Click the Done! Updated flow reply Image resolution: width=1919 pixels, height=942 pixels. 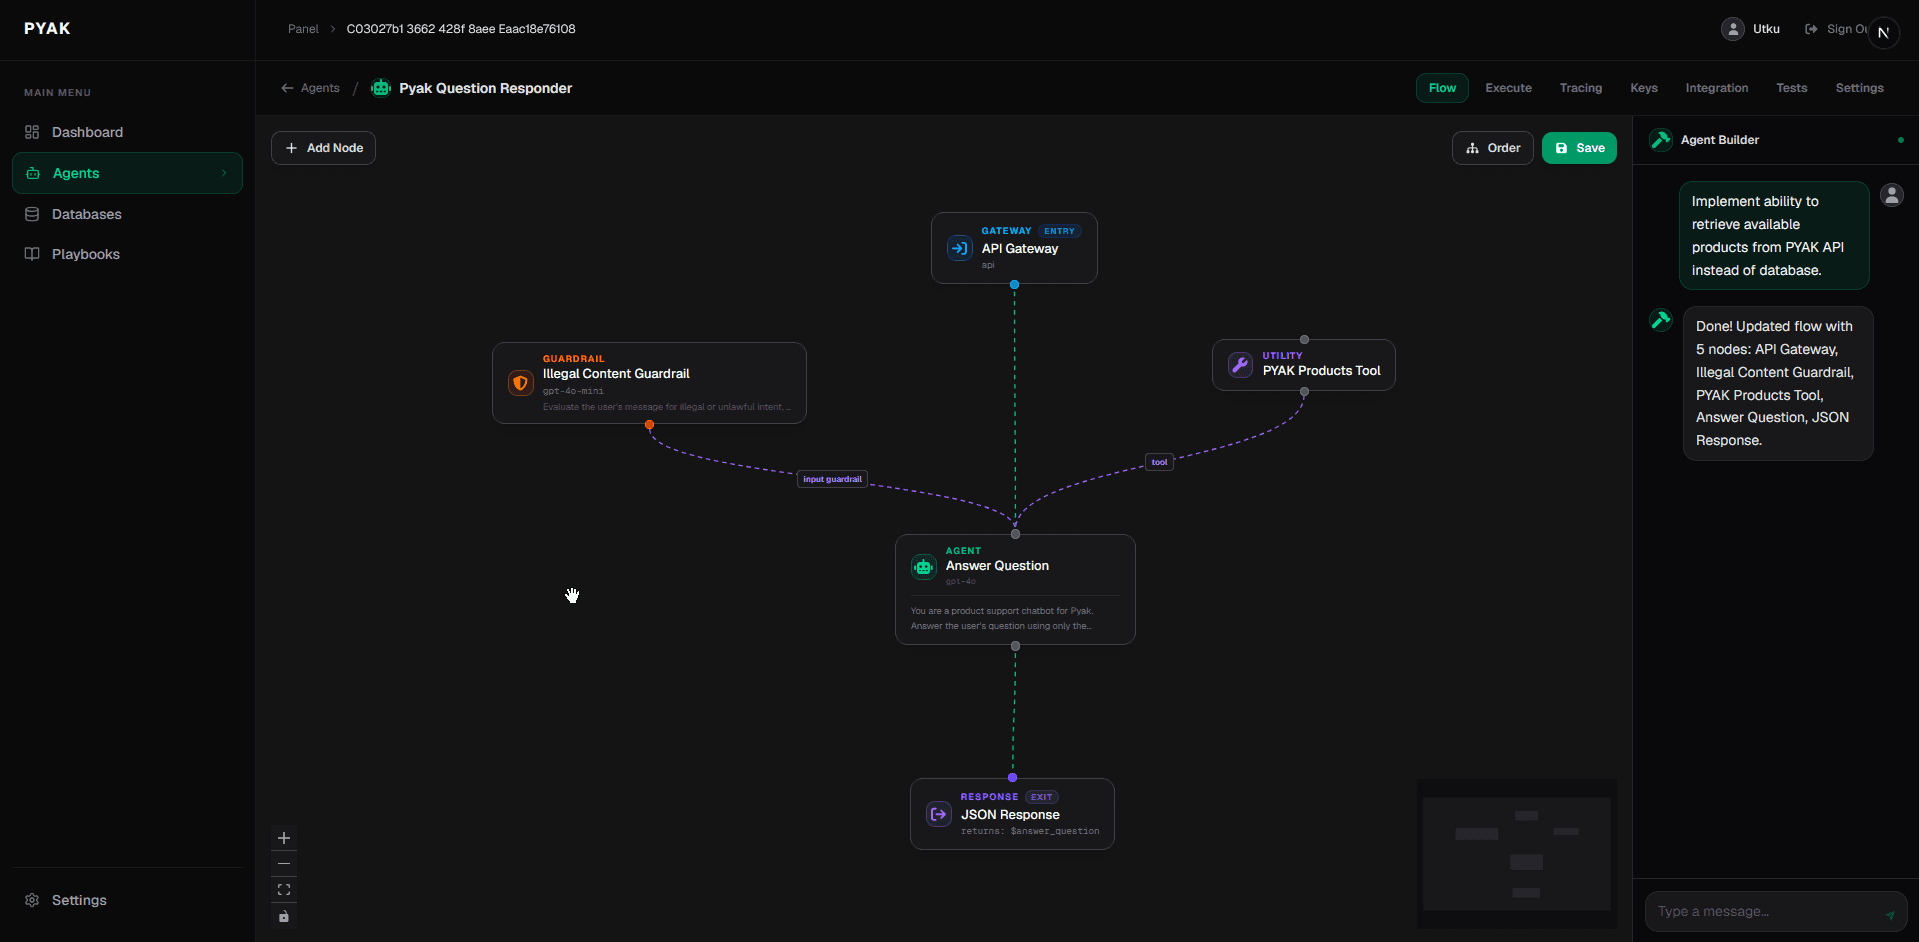click(1778, 383)
